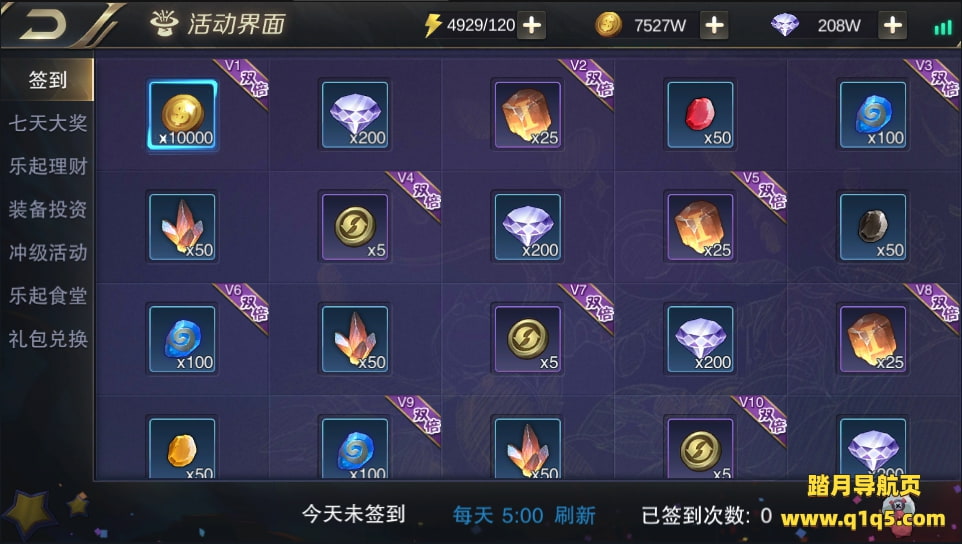Tap the V7 refresh token x5 reward

pos(527,339)
